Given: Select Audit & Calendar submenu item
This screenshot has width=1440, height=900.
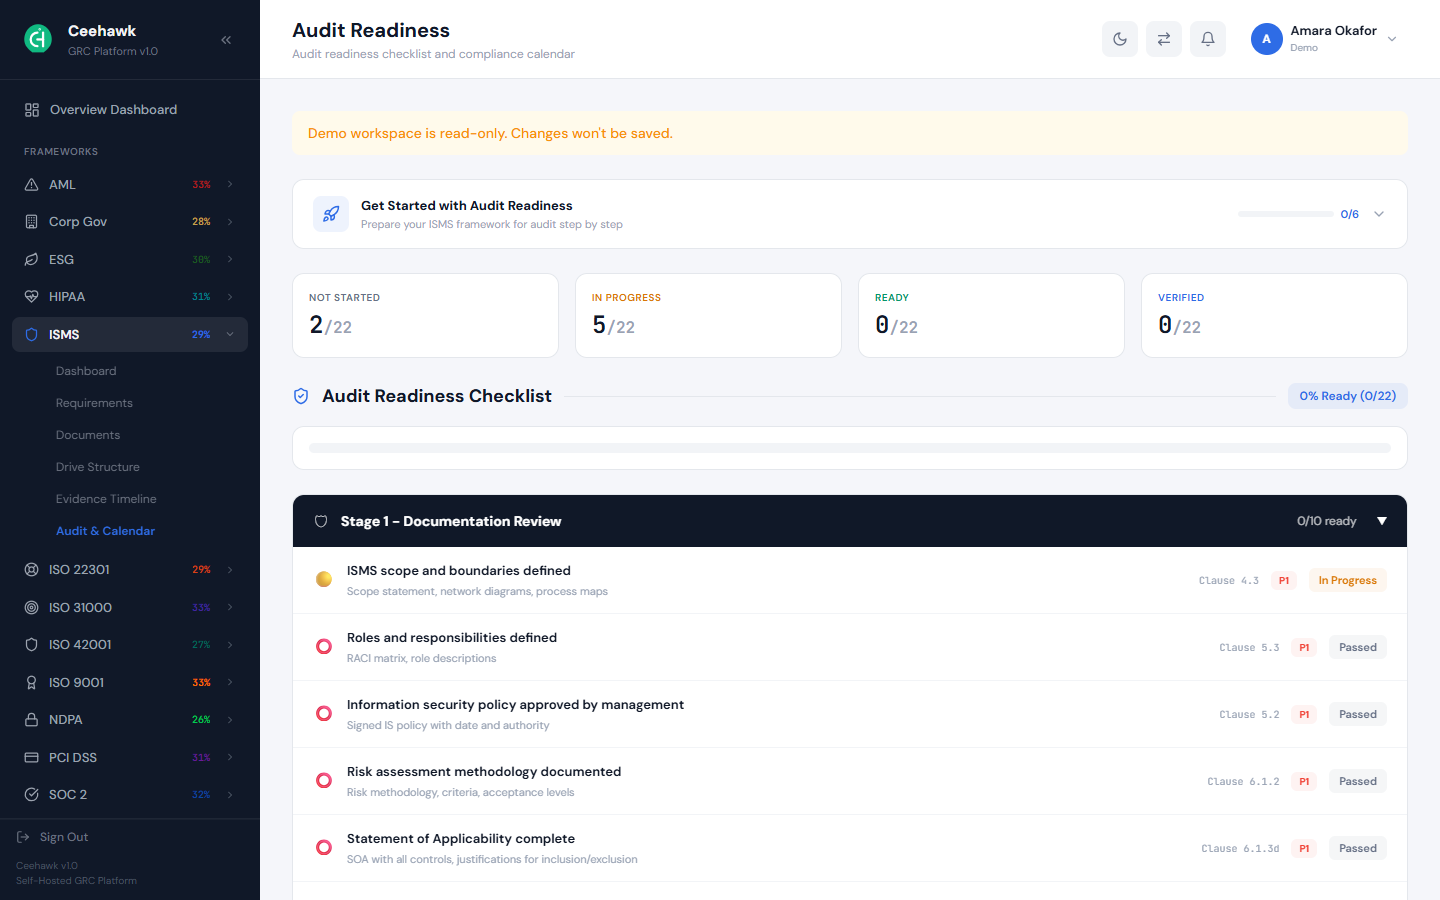Looking at the screenshot, I should (105, 531).
